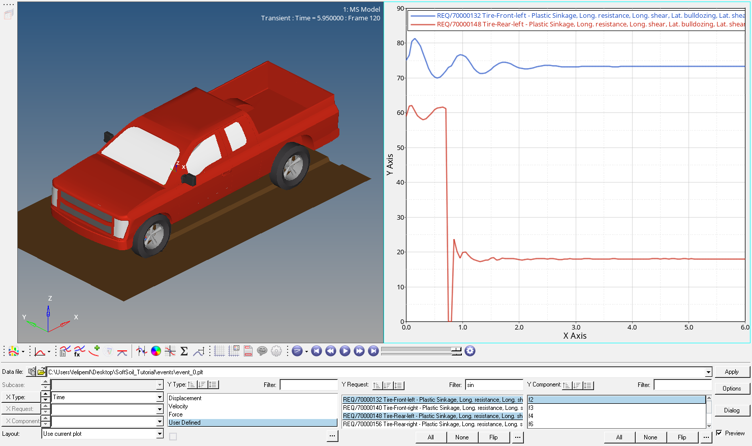The image size is (752, 446).
Task: Click the Apply button
Action: click(731, 372)
